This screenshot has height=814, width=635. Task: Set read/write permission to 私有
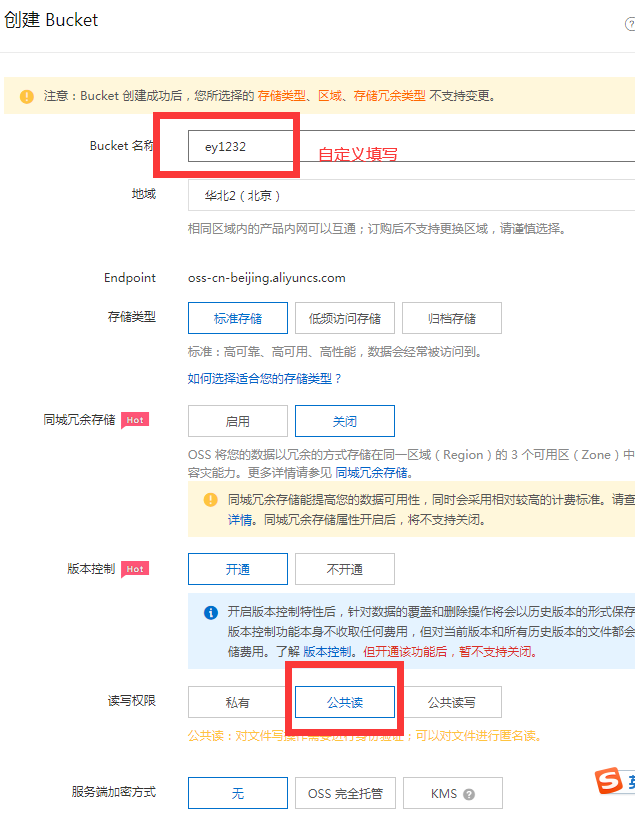pos(237,702)
